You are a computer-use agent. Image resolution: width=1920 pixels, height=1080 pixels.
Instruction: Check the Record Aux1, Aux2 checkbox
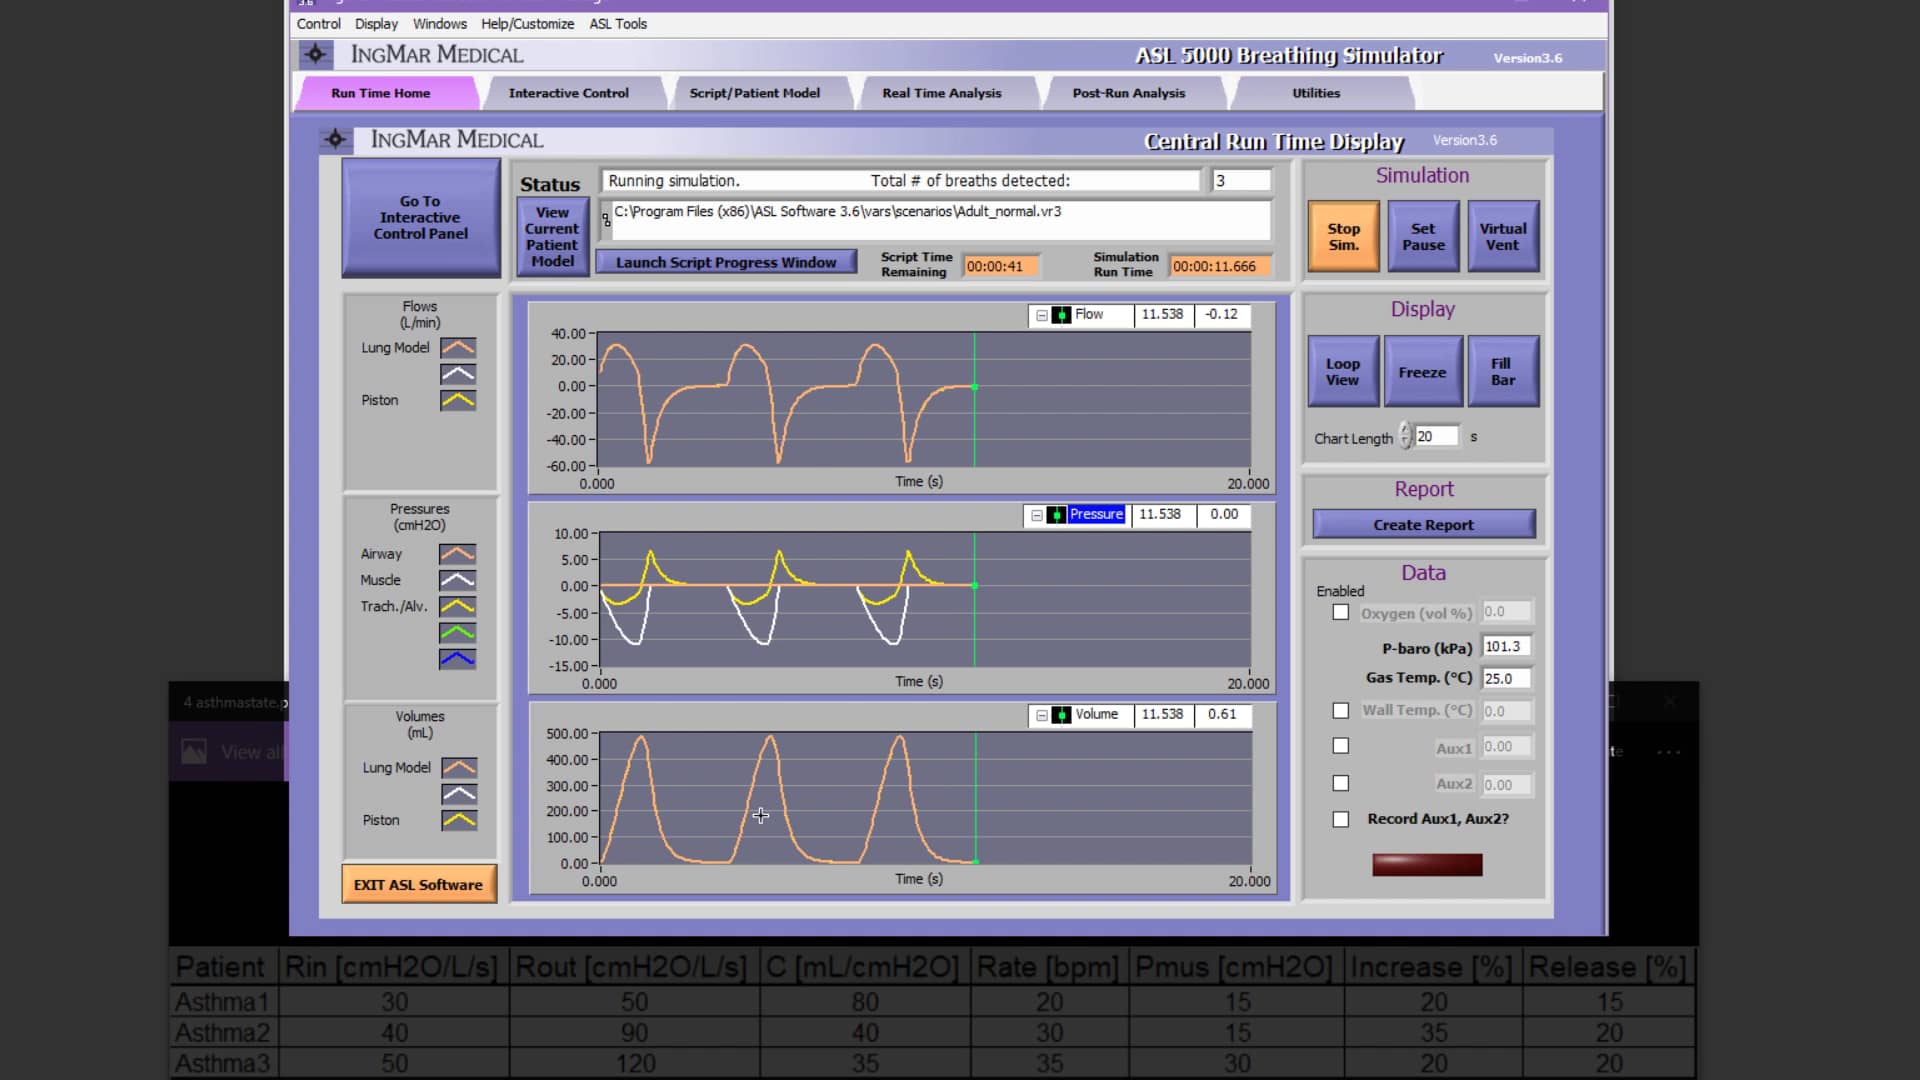click(x=1341, y=819)
